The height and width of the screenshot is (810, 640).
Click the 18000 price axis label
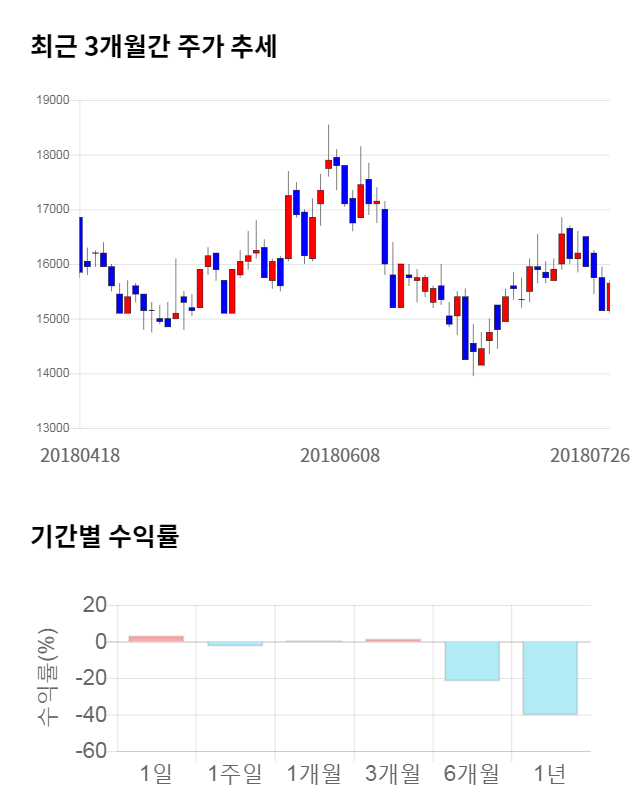[52, 155]
